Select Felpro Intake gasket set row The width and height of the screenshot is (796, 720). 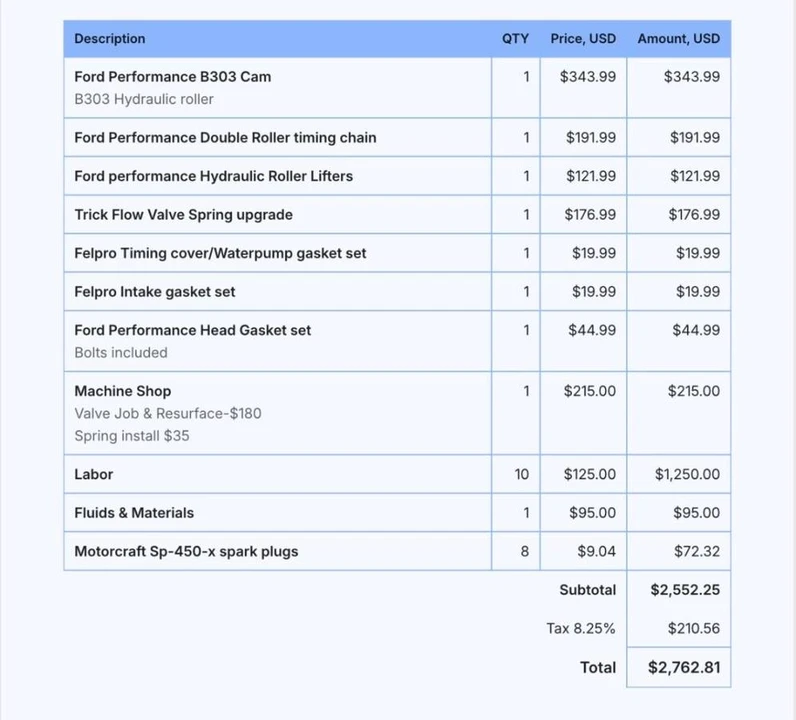click(x=397, y=291)
